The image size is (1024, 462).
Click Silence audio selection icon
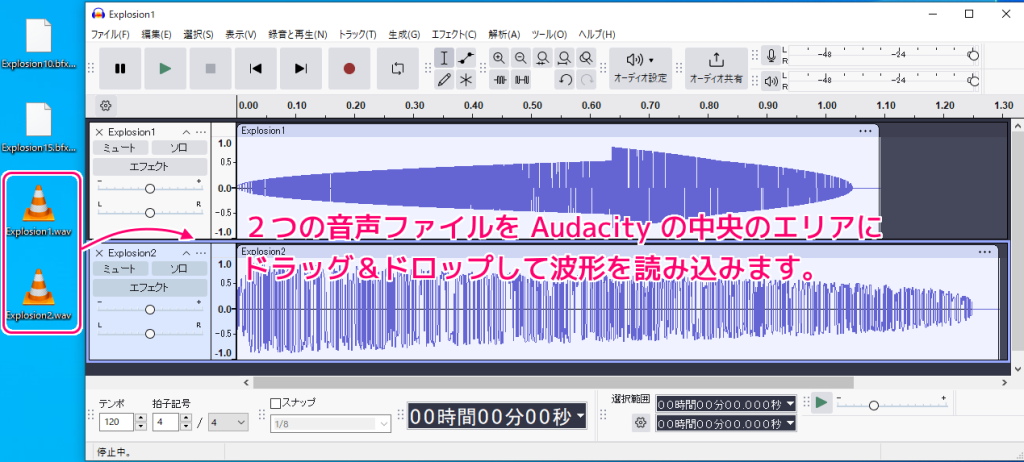pyautogui.click(x=522, y=80)
